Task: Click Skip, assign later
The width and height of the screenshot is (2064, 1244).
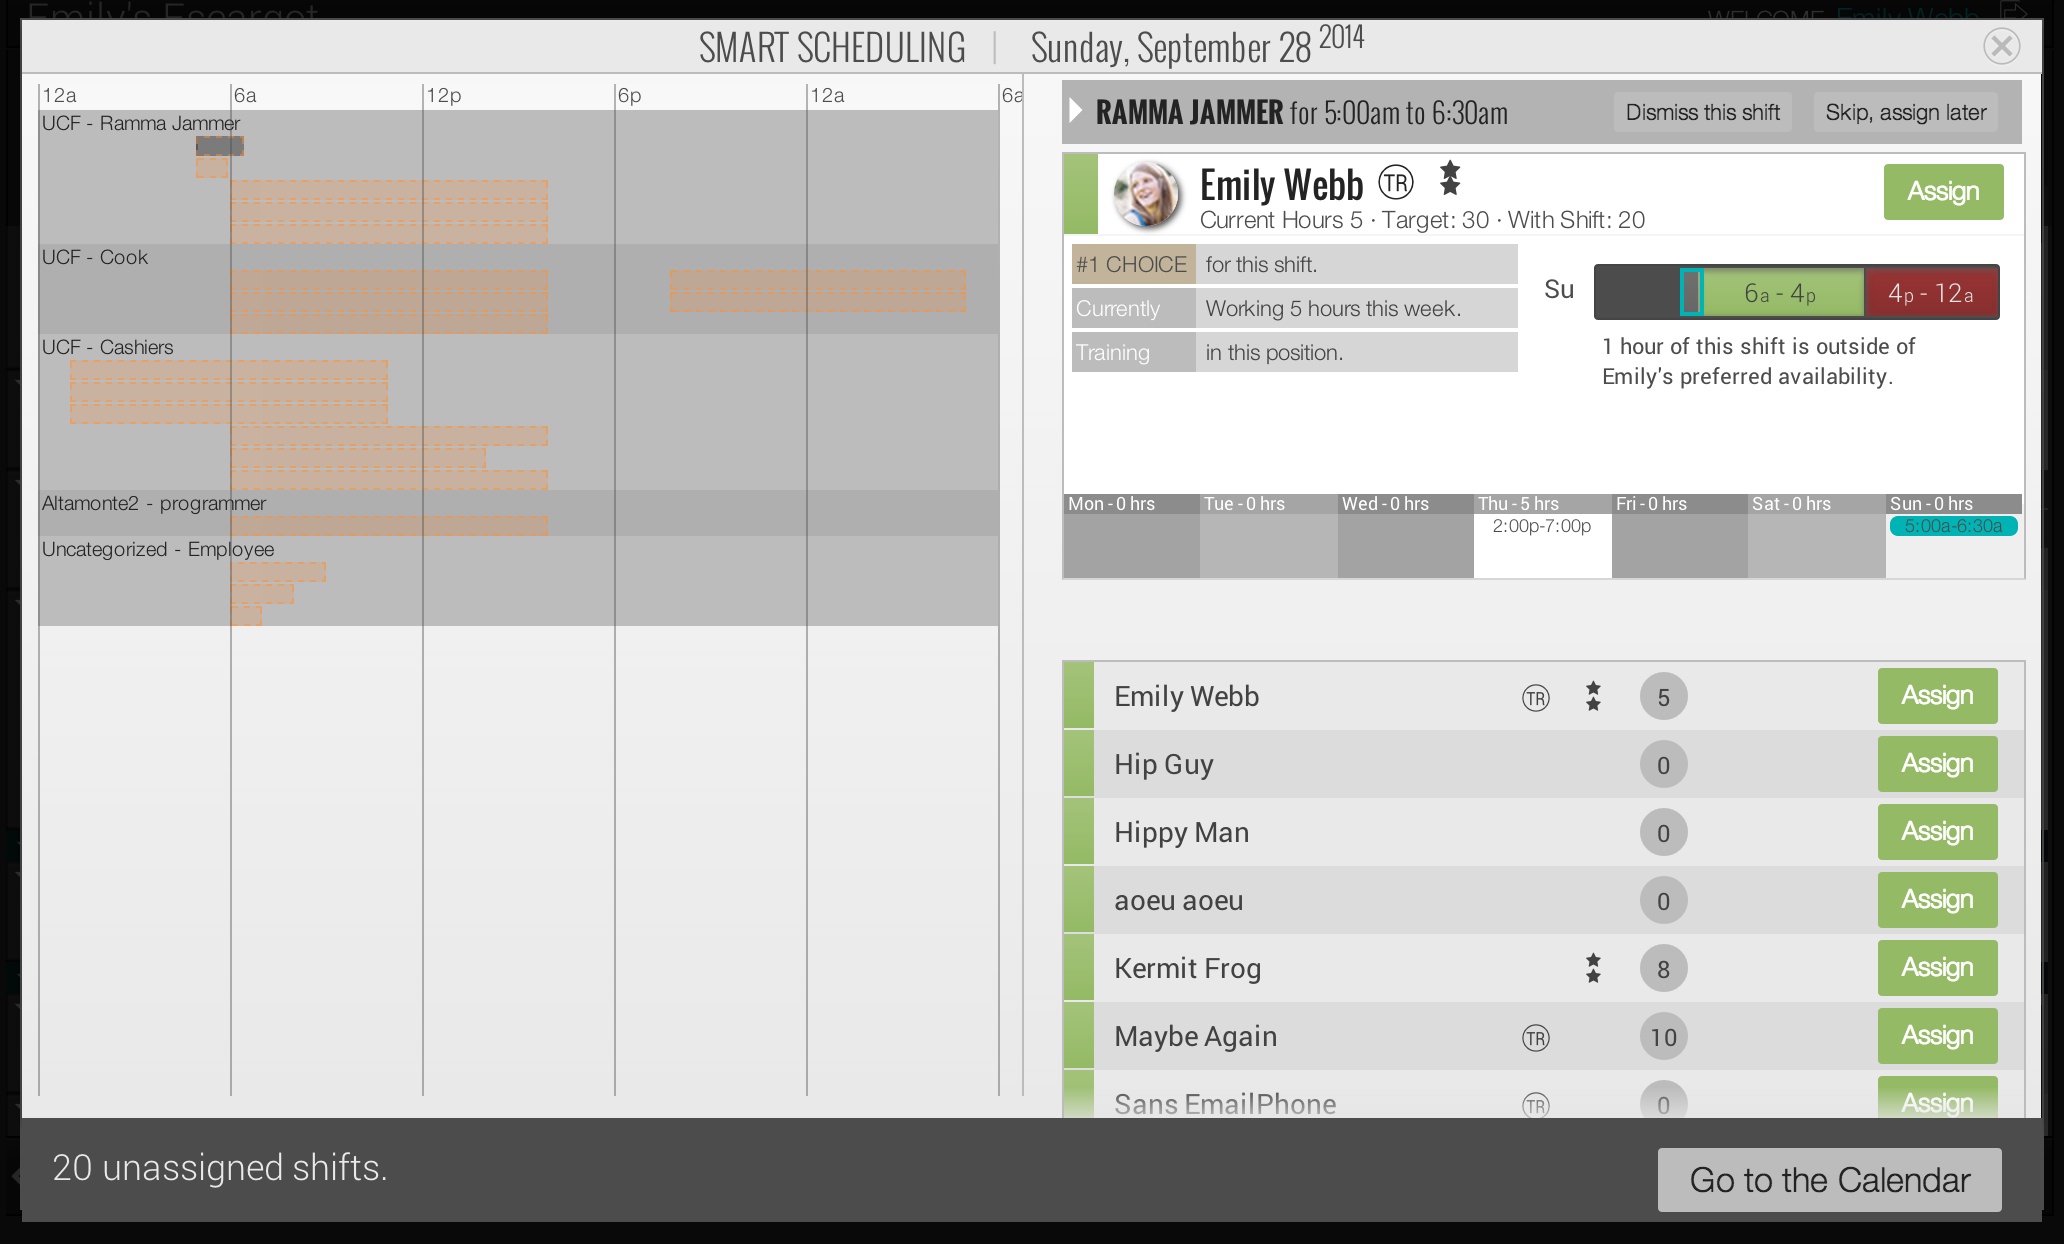Action: coord(1906,112)
